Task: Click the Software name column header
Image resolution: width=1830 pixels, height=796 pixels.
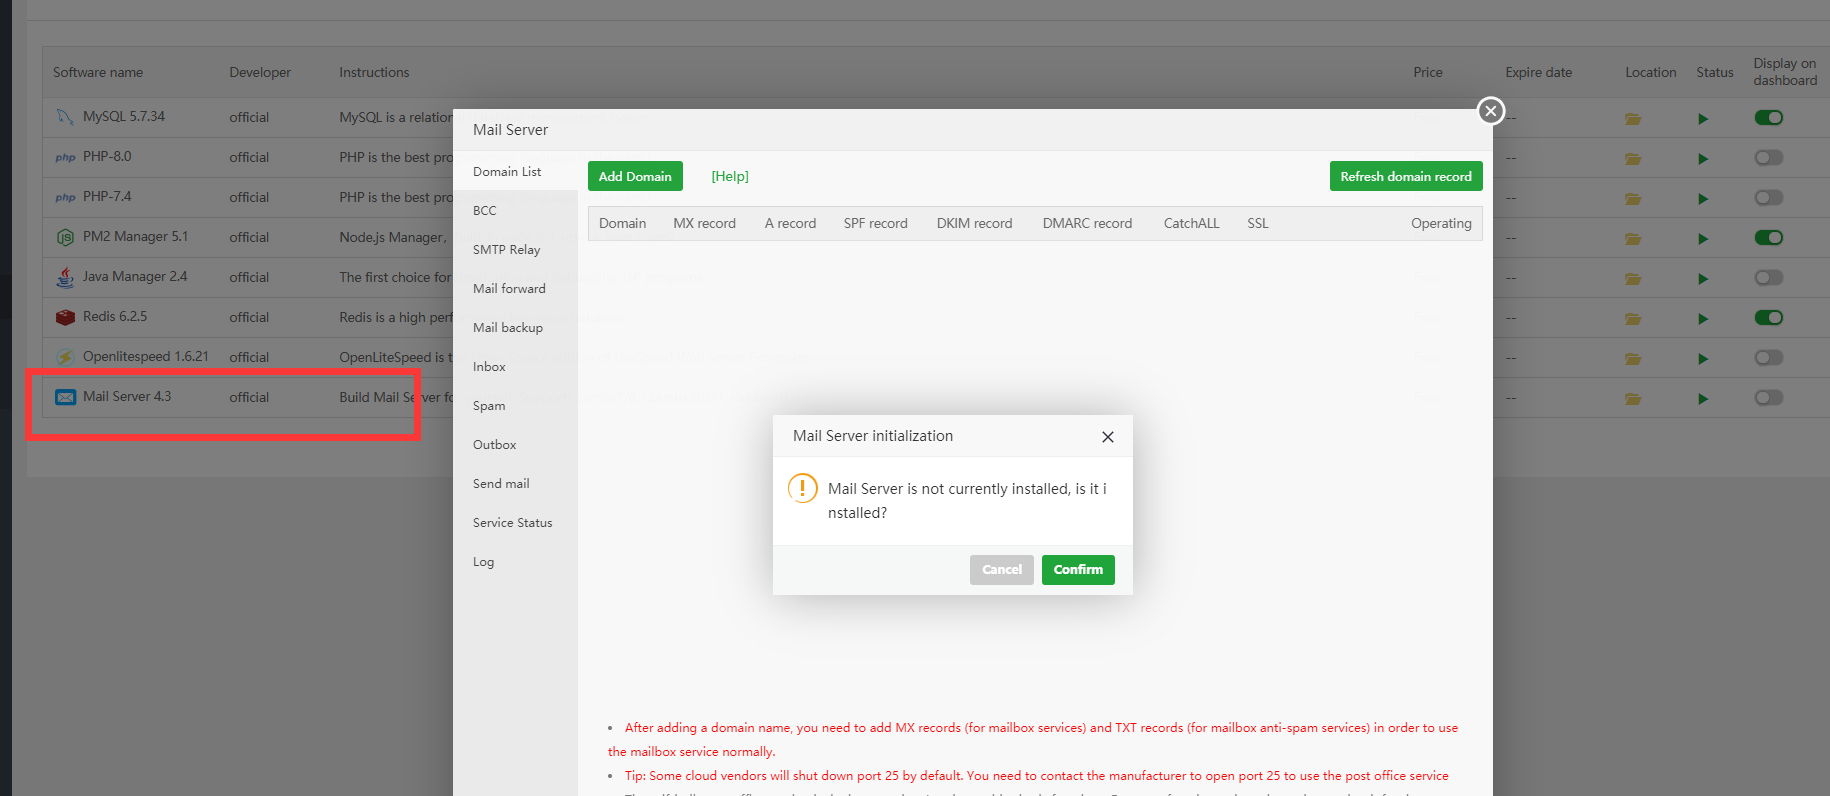Action: point(98,72)
